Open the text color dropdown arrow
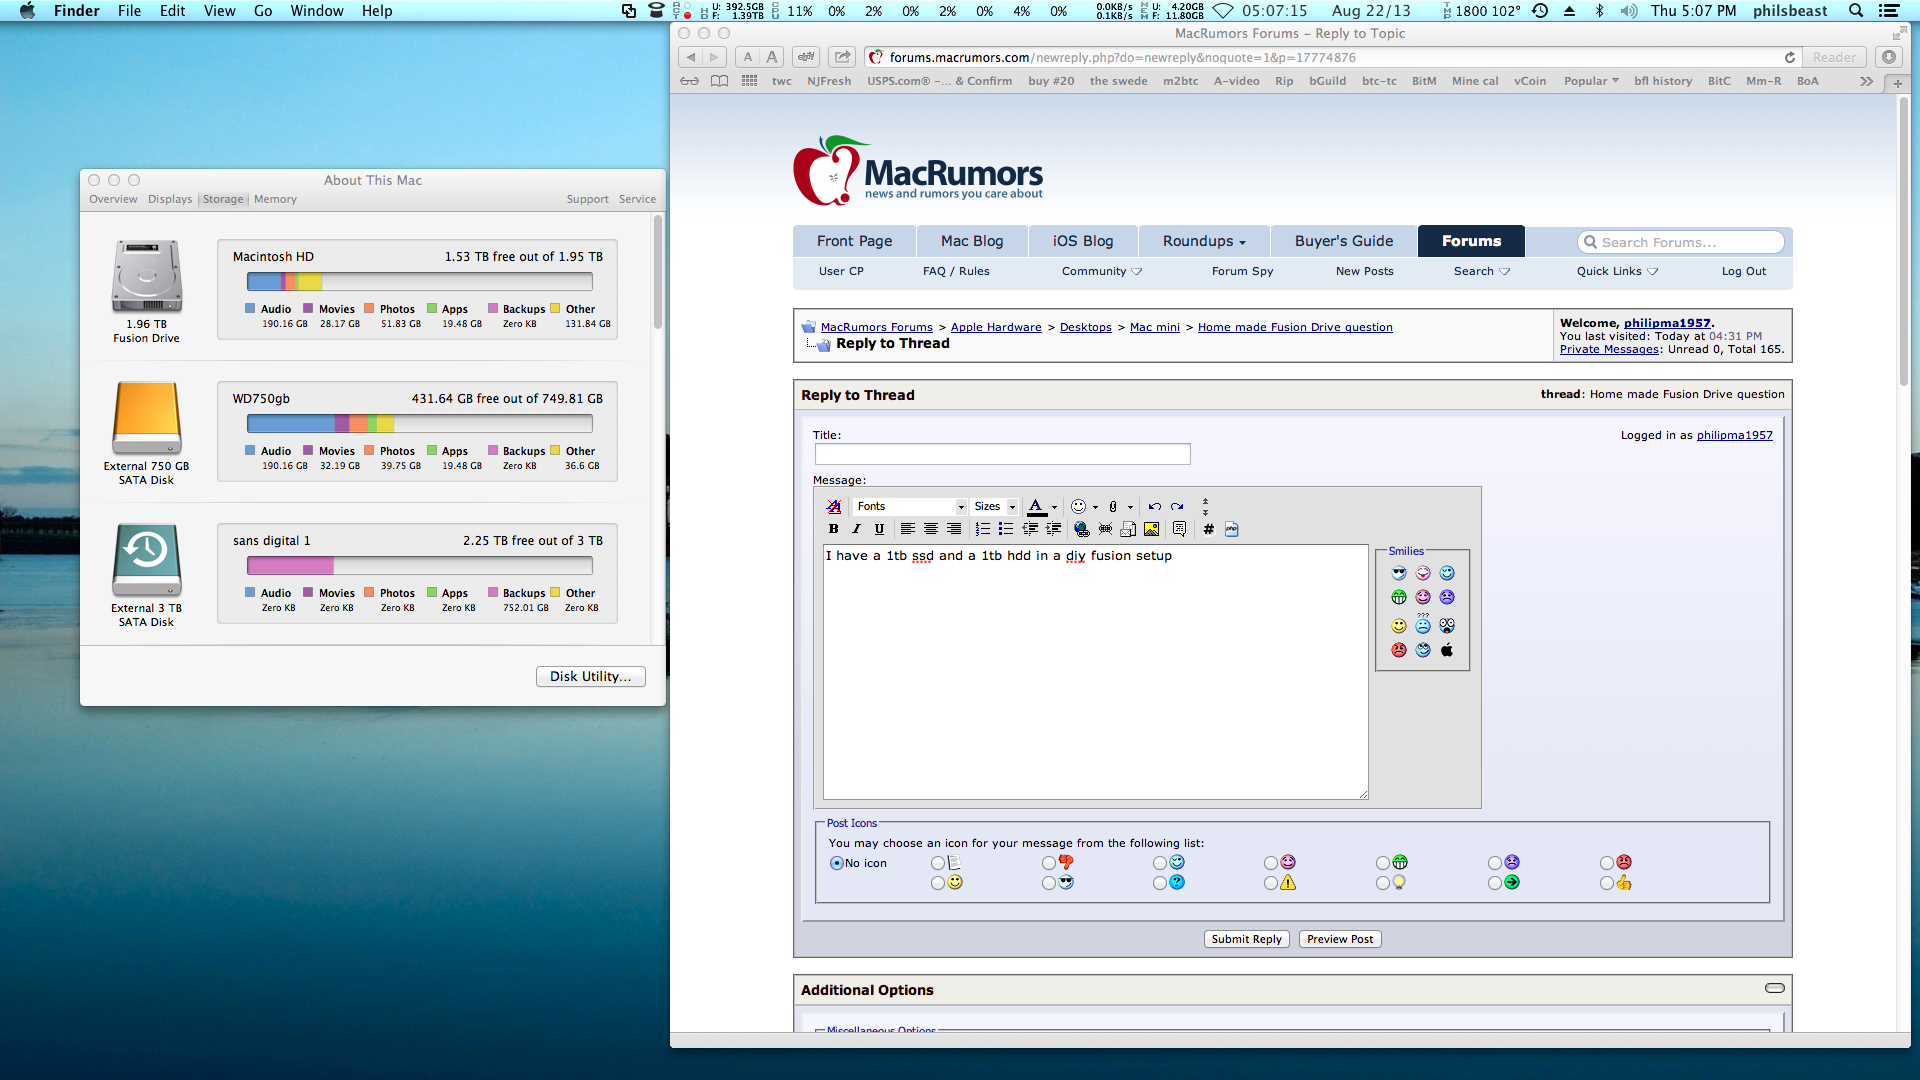1920x1080 pixels. 1054,507
